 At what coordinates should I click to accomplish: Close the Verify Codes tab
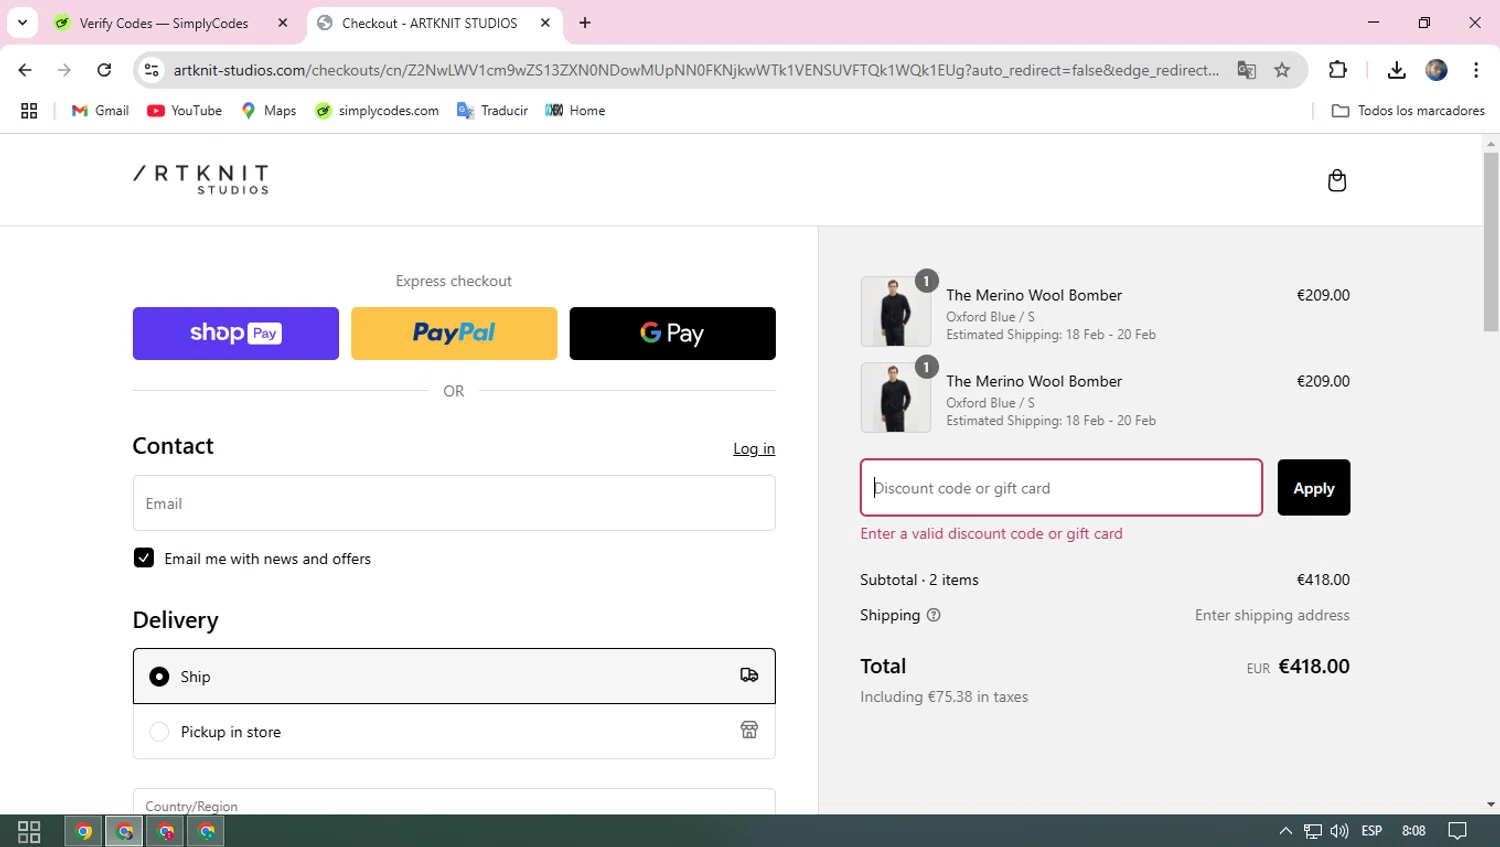283,23
